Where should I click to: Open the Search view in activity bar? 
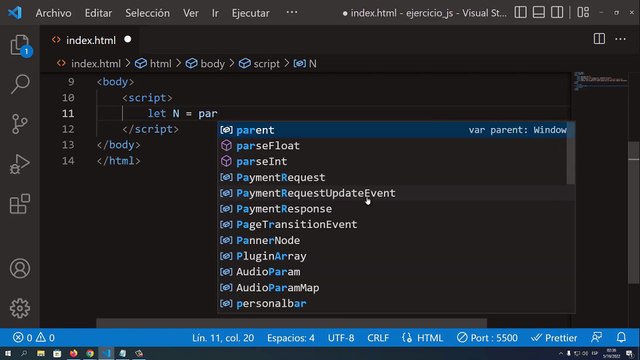(20, 84)
